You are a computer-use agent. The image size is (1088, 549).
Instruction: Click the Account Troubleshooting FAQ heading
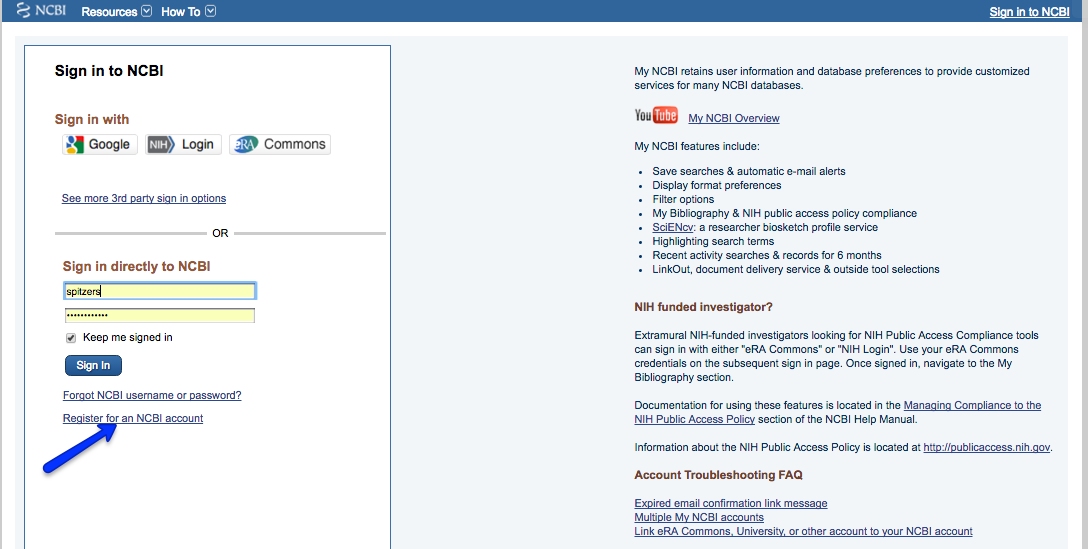718,475
